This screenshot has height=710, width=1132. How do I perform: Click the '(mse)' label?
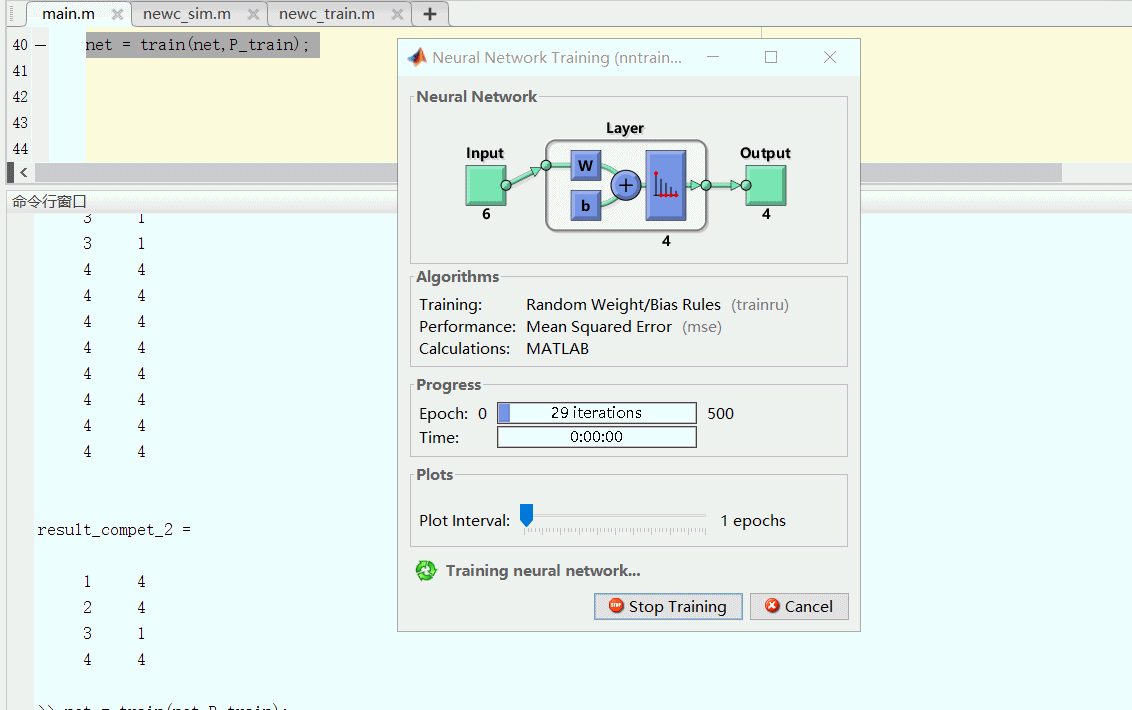click(702, 326)
